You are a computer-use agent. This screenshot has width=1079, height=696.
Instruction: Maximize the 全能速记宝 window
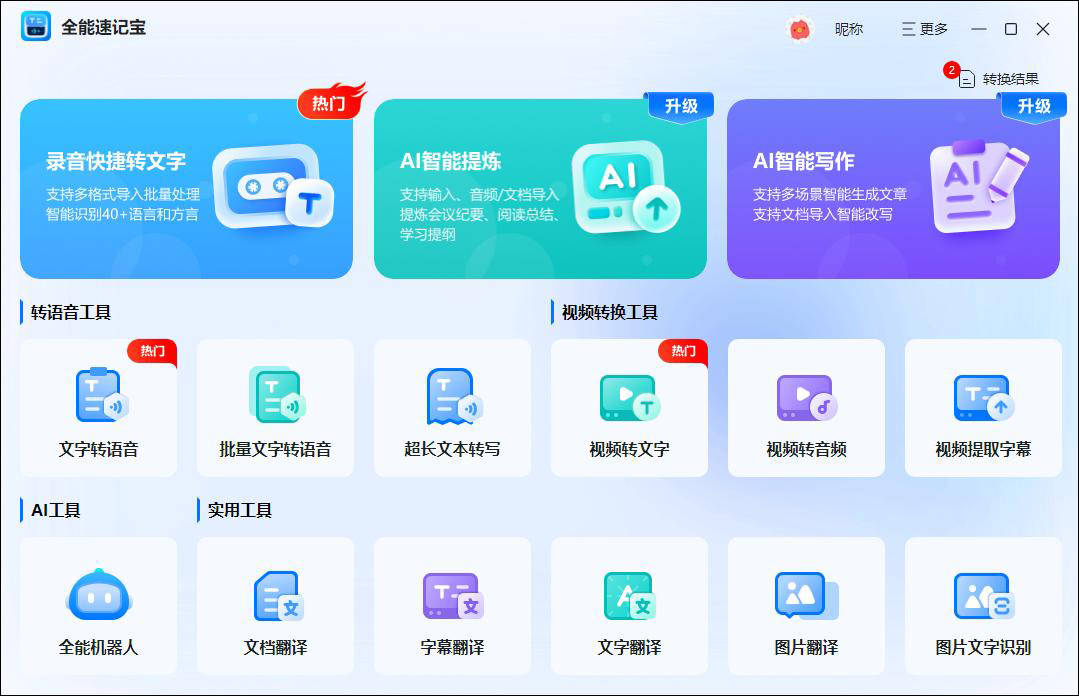click(x=1011, y=29)
